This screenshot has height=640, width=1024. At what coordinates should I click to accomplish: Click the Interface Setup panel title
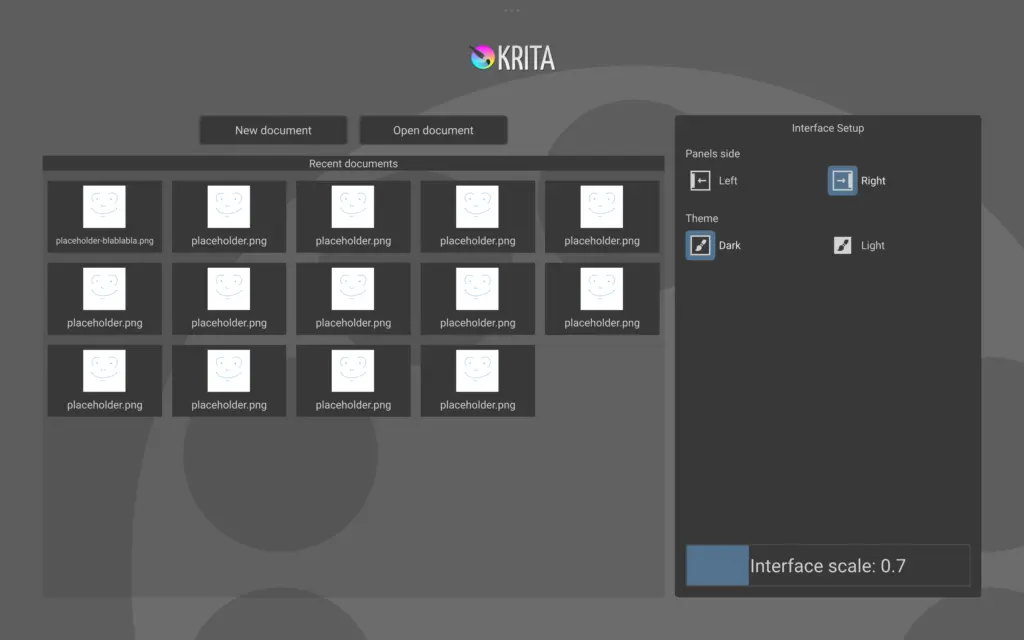pyautogui.click(x=827, y=128)
